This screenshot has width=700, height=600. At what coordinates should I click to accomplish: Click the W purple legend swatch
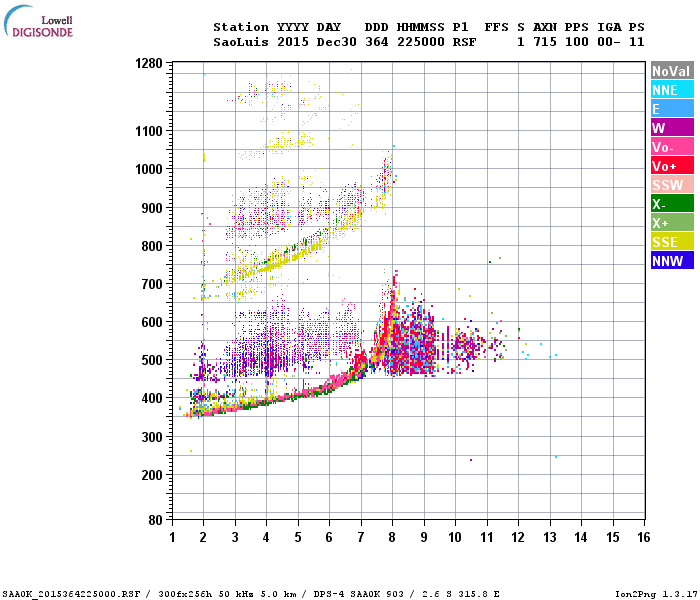(672, 128)
